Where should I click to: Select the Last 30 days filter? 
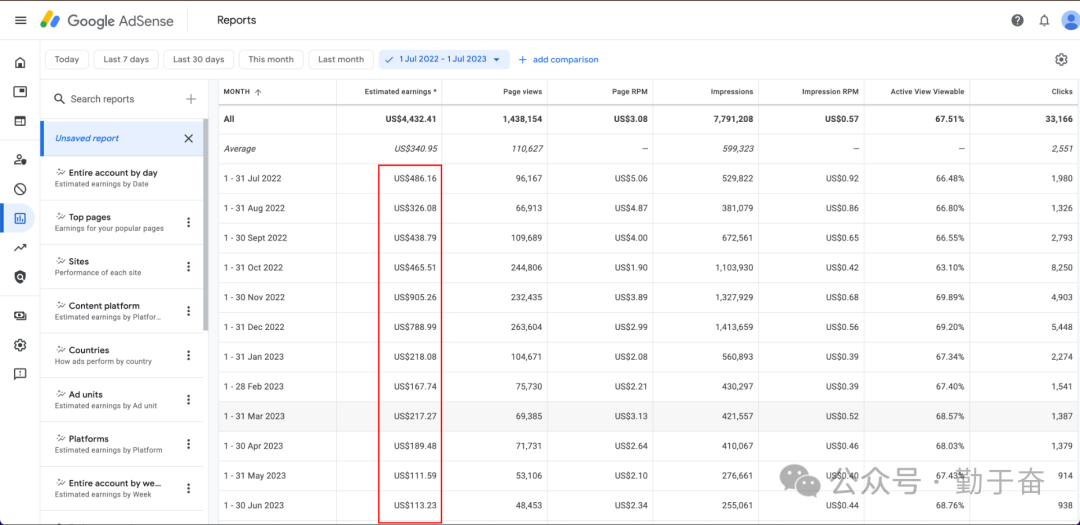(x=198, y=59)
